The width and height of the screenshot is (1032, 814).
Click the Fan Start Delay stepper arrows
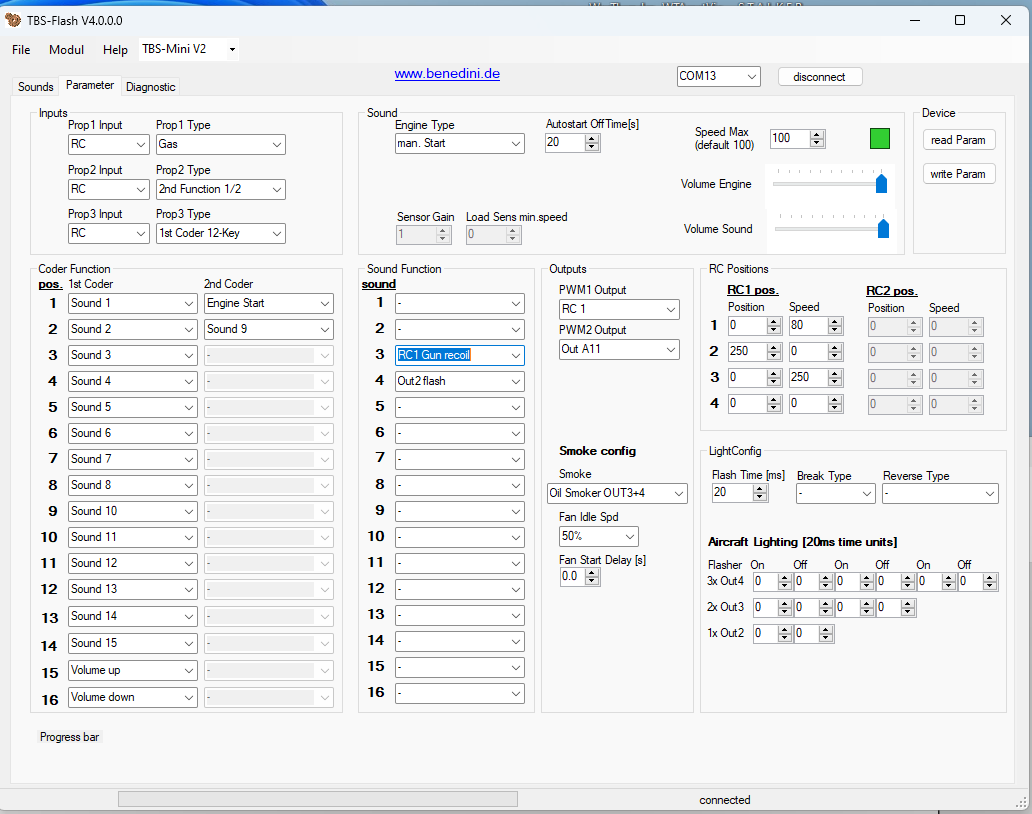(x=592, y=576)
